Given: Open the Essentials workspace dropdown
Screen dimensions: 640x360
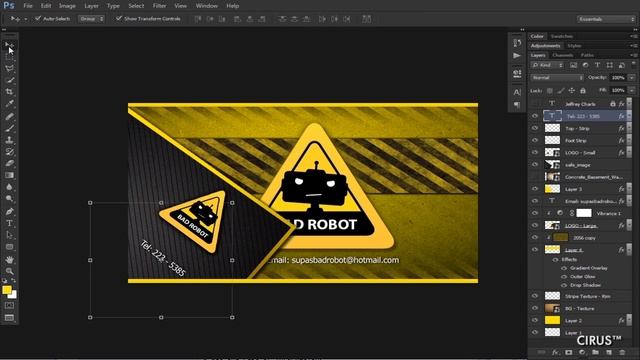Looking at the screenshot, I should coord(606,19).
